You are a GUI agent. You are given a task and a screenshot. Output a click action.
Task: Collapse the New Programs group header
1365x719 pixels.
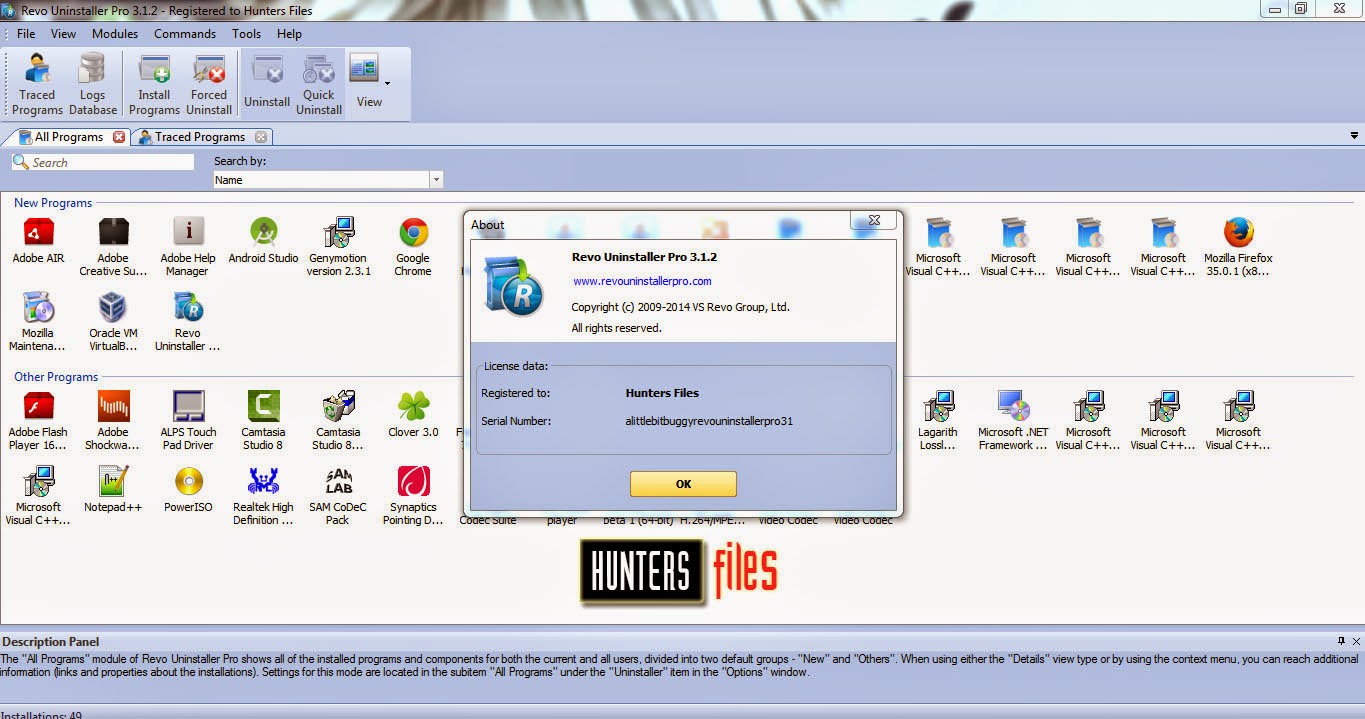(x=53, y=203)
